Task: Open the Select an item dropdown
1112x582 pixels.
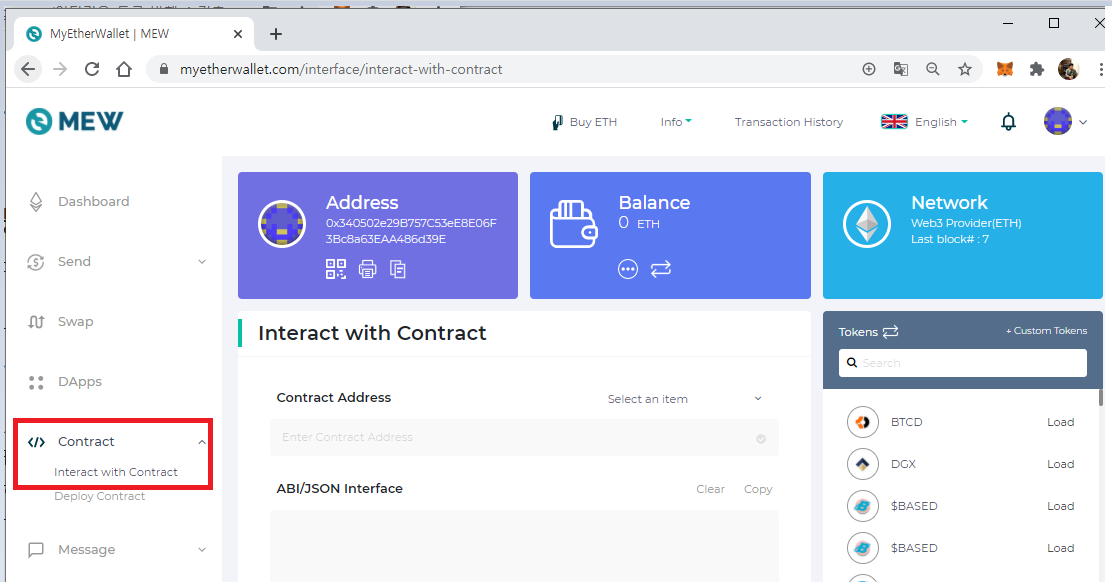Action: point(684,399)
